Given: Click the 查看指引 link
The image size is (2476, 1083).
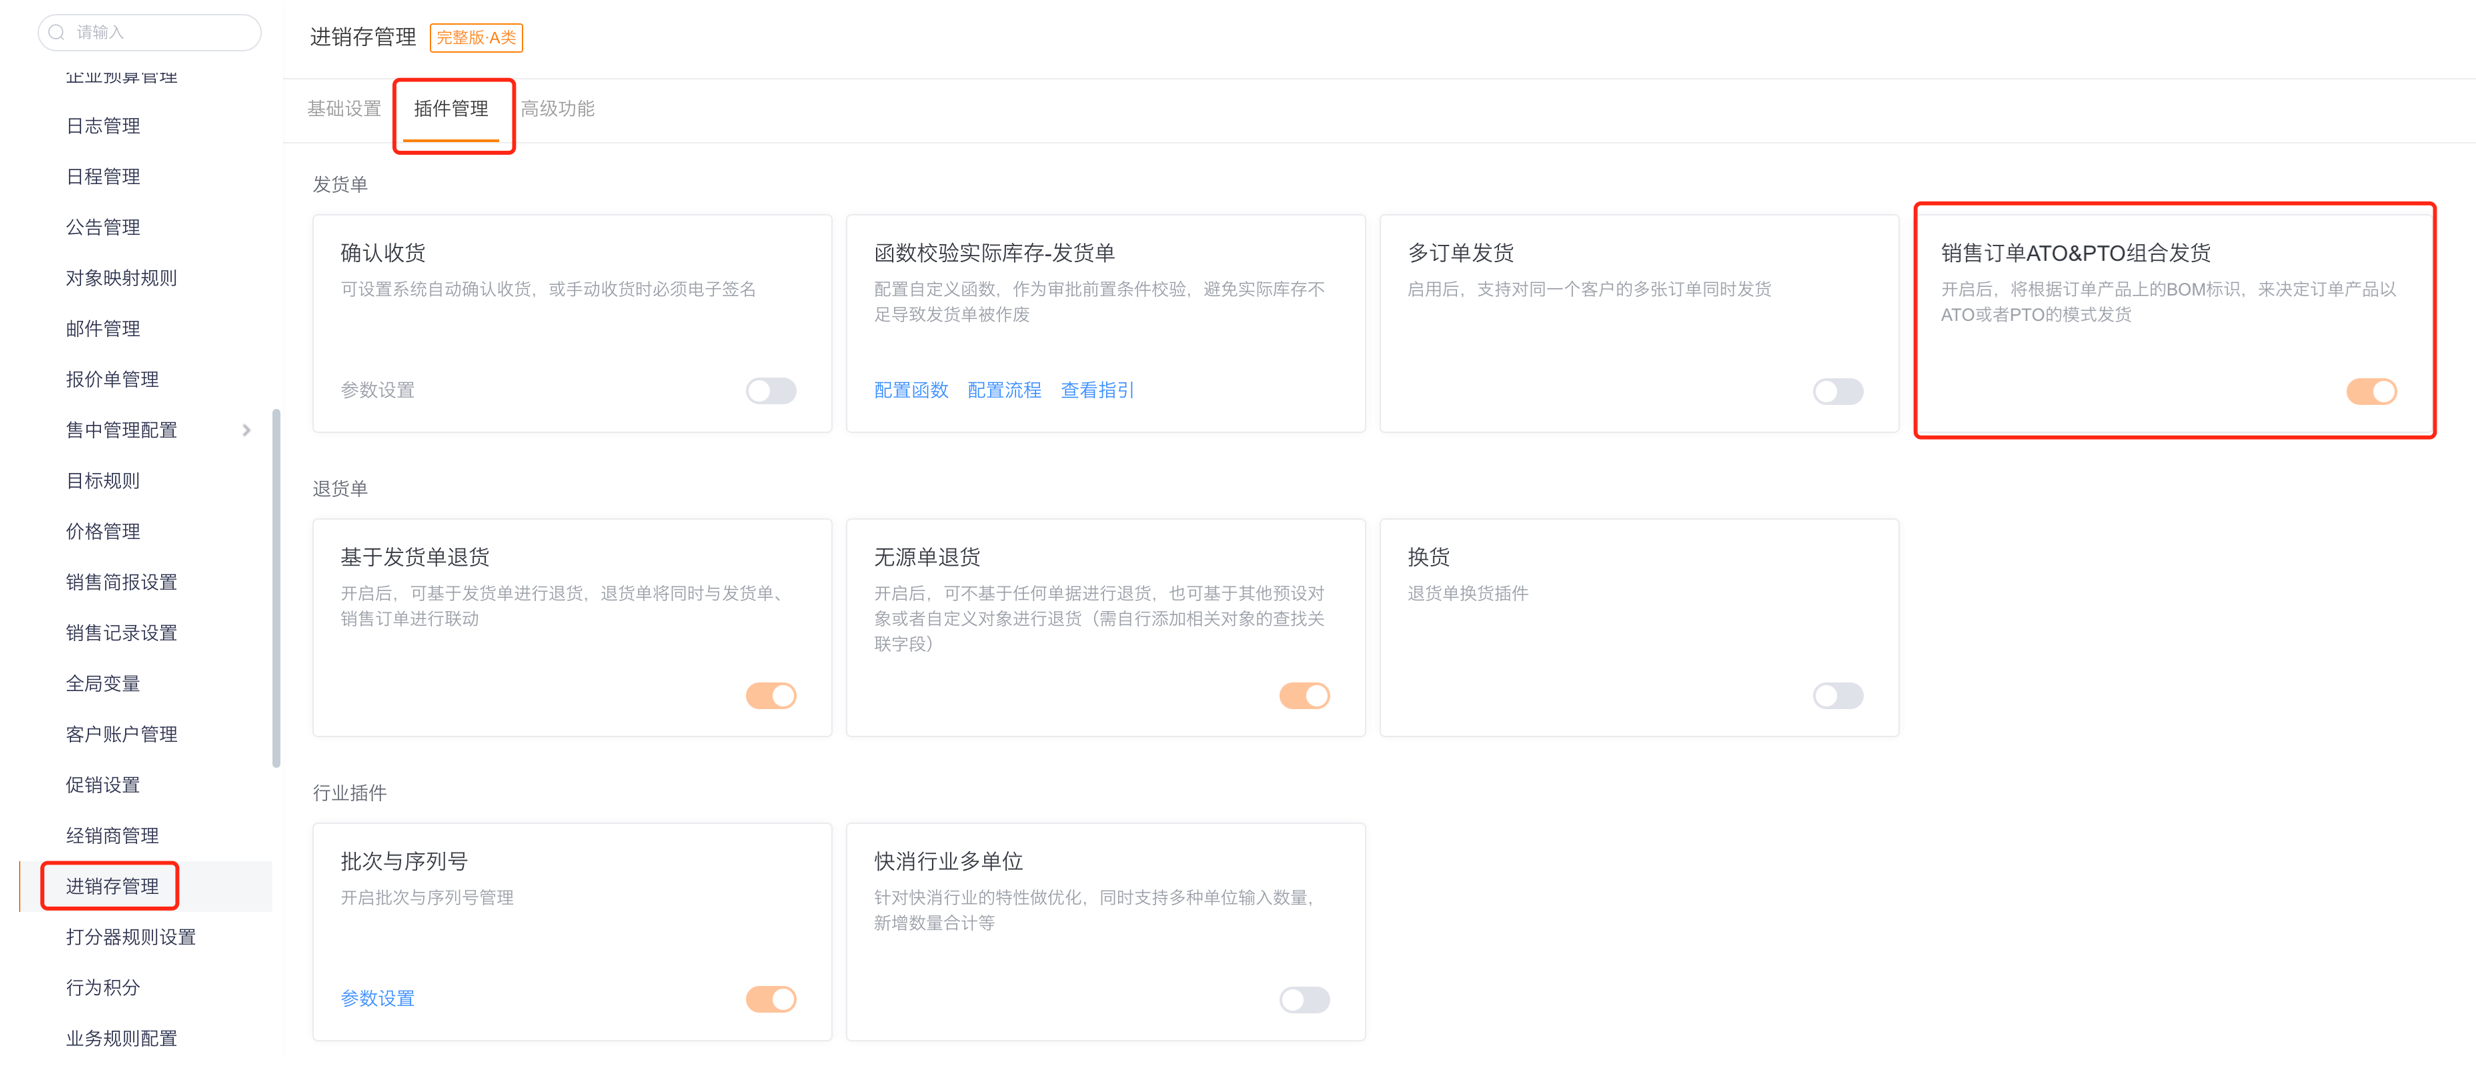Looking at the screenshot, I should [x=1097, y=390].
